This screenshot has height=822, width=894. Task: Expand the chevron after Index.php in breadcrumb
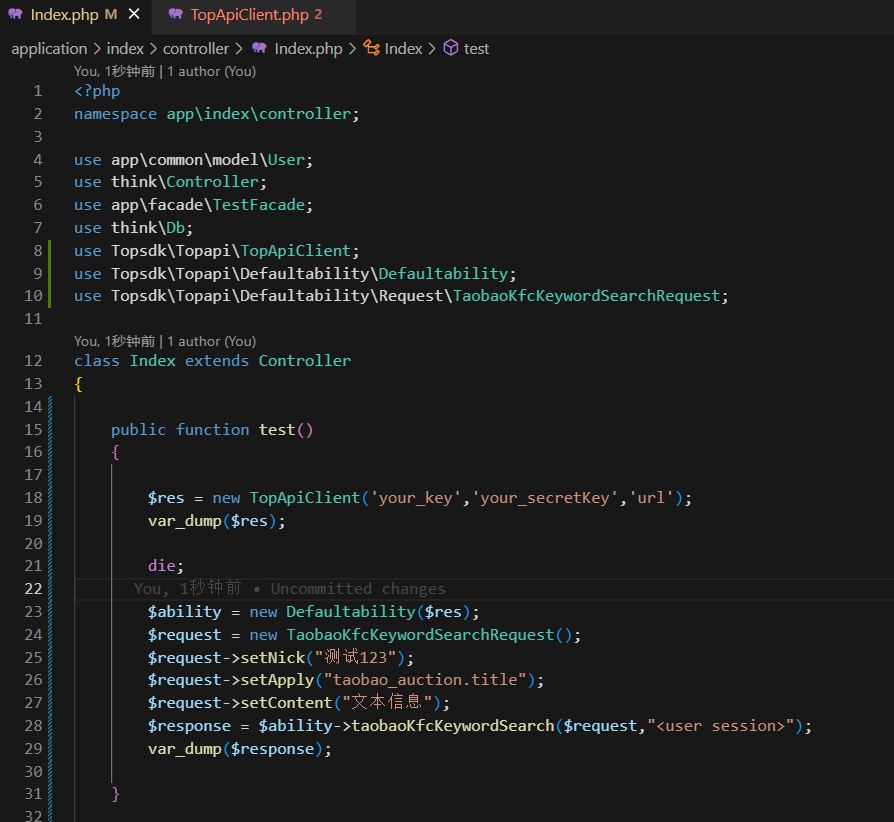(353, 48)
